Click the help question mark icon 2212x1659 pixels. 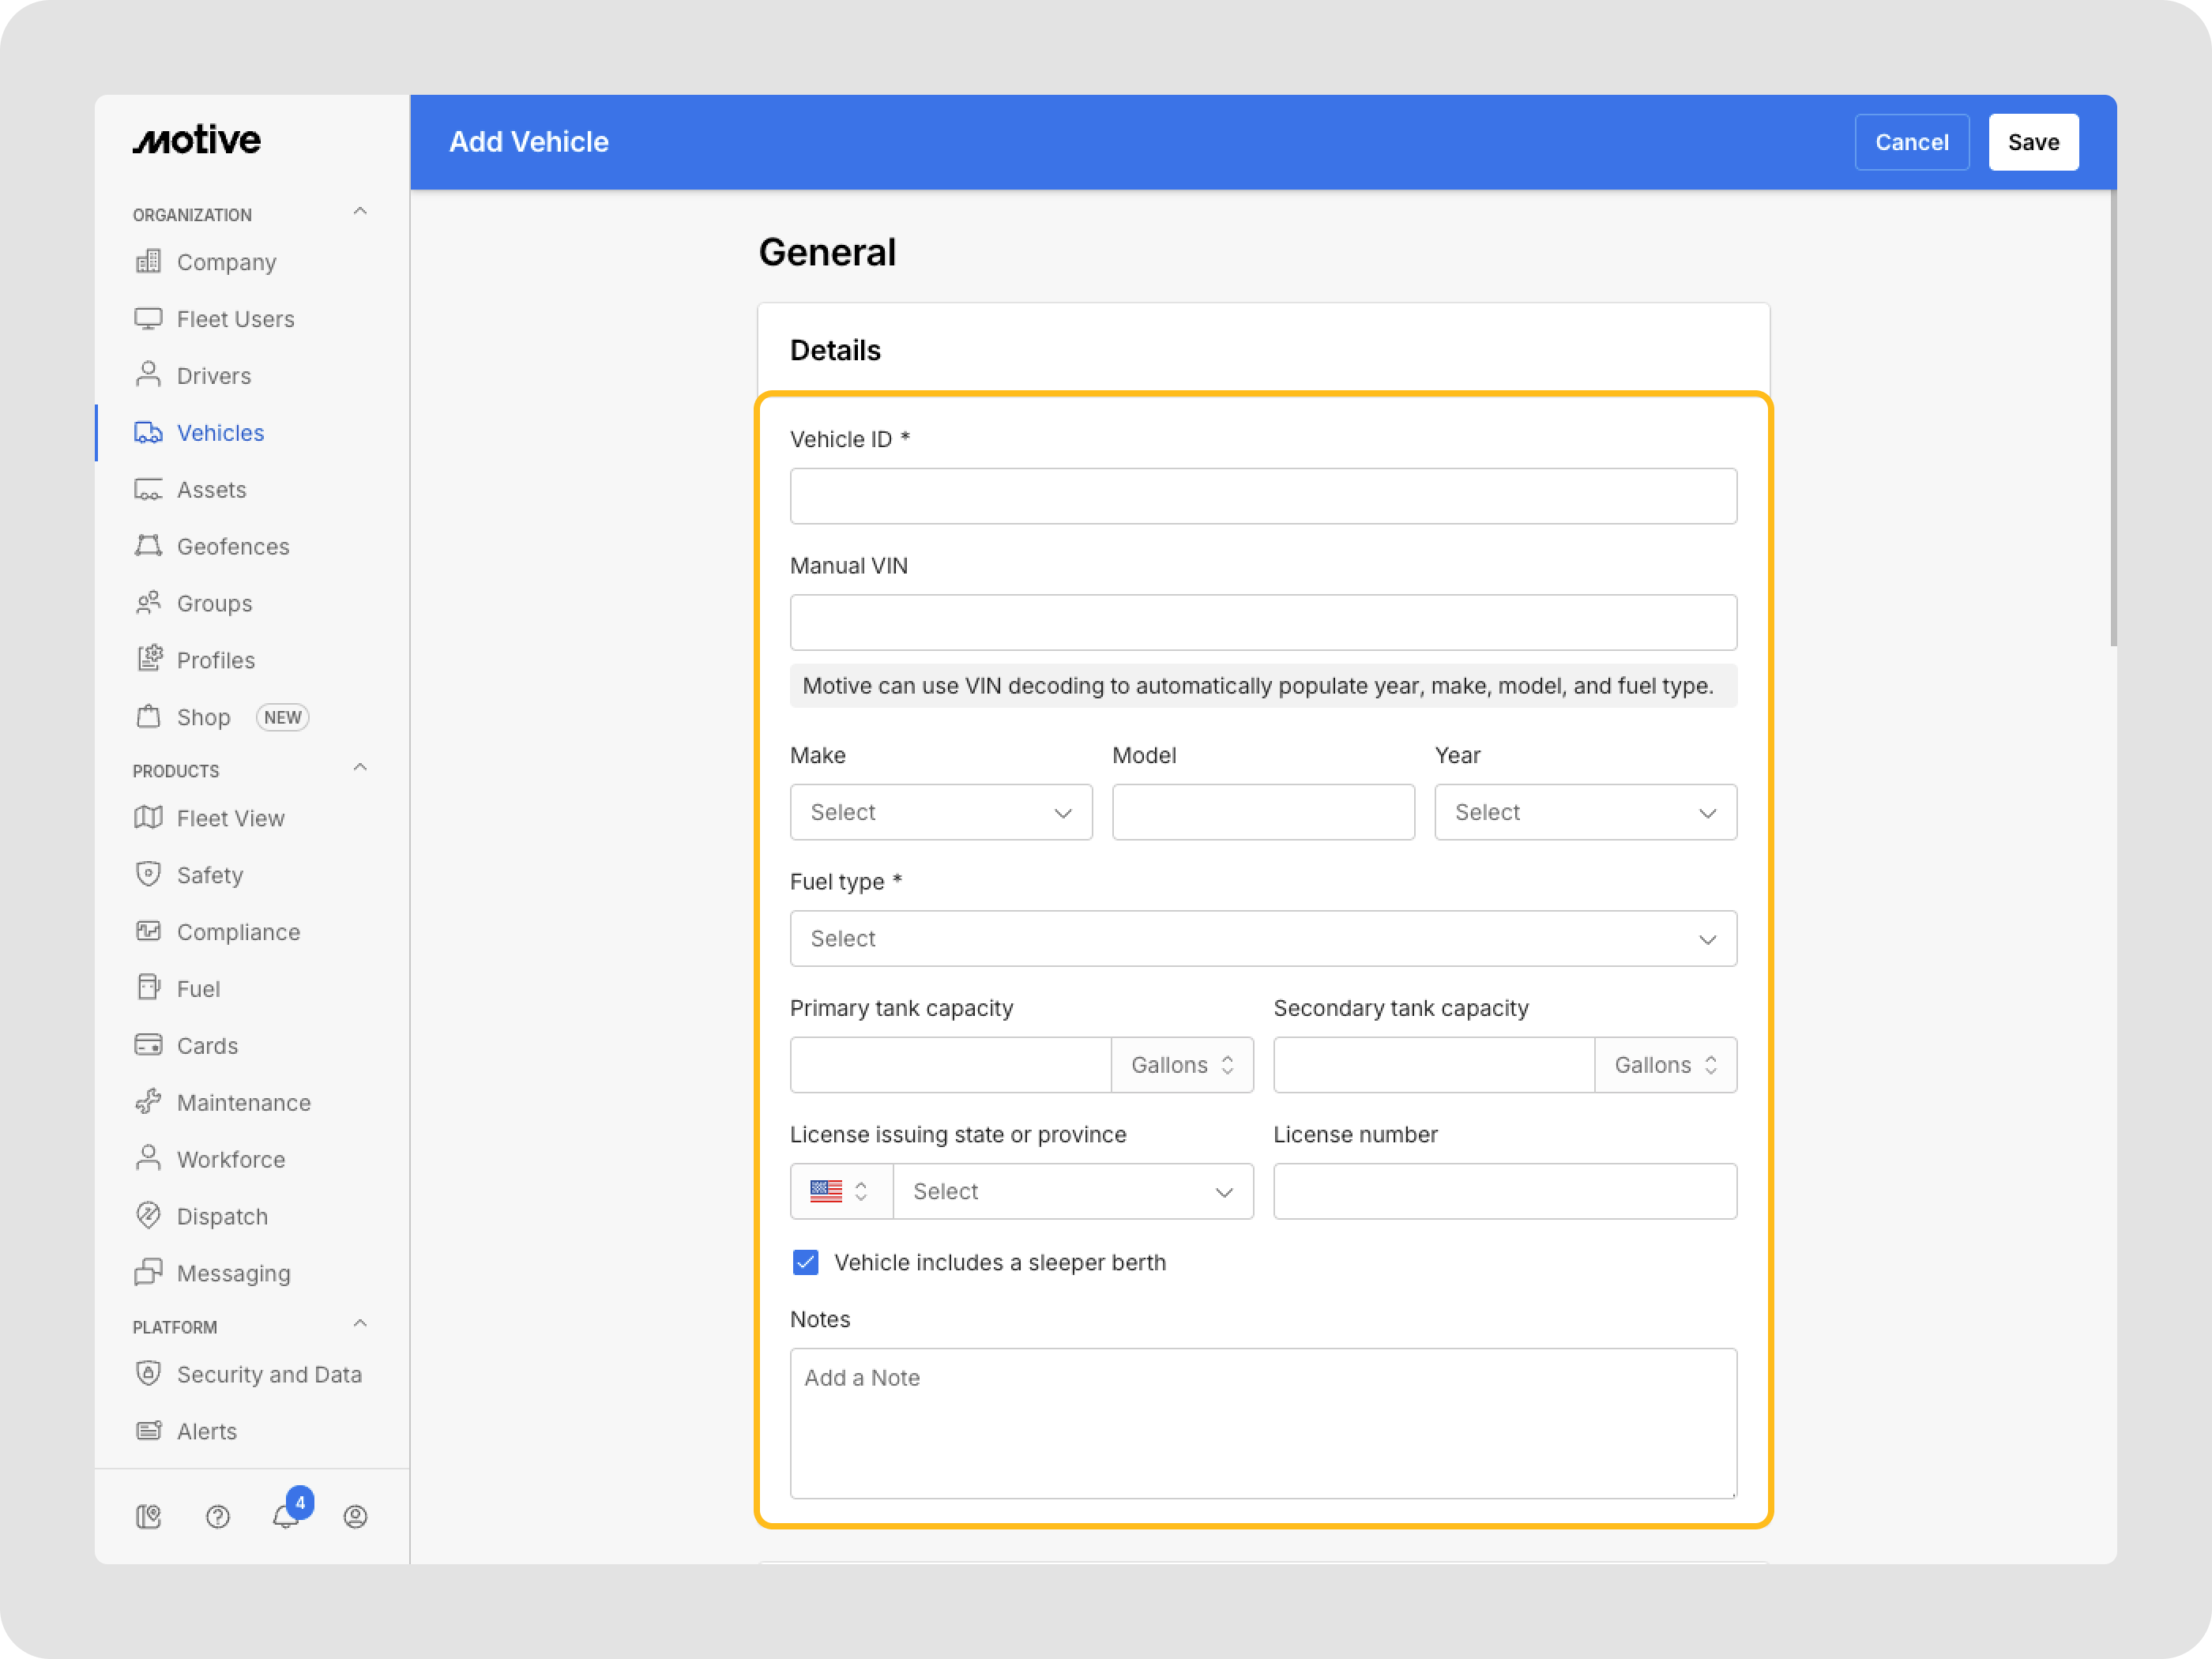(218, 1516)
